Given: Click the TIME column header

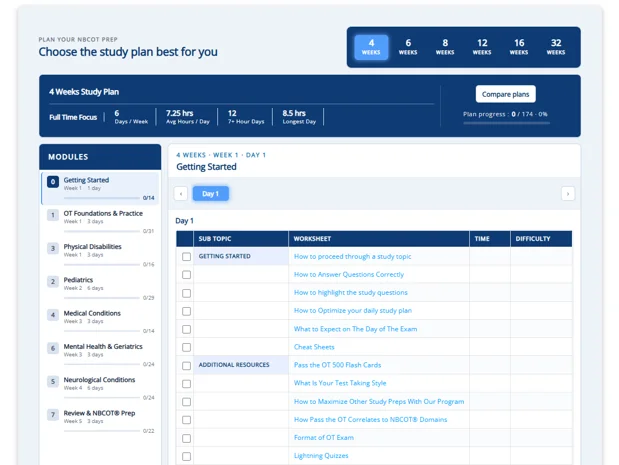Looking at the screenshot, I should 490,239.
